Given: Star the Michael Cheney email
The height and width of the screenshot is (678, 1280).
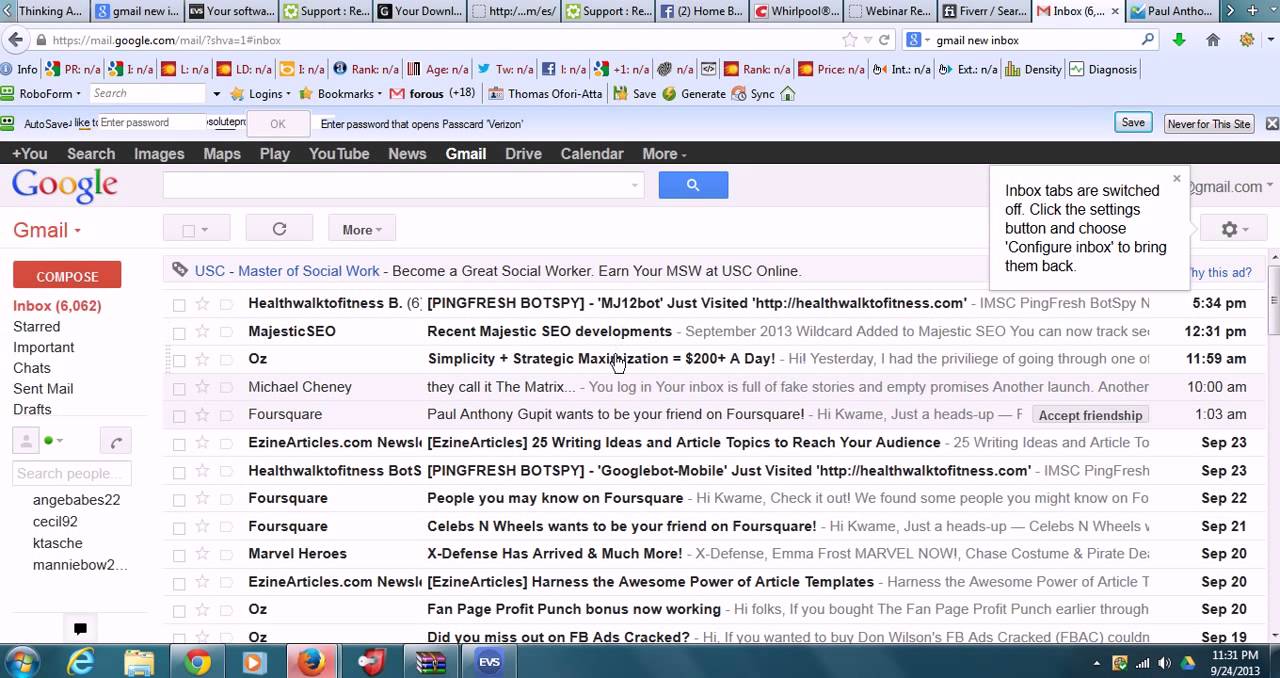Looking at the screenshot, I should pyautogui.click(x=202, y=387).
